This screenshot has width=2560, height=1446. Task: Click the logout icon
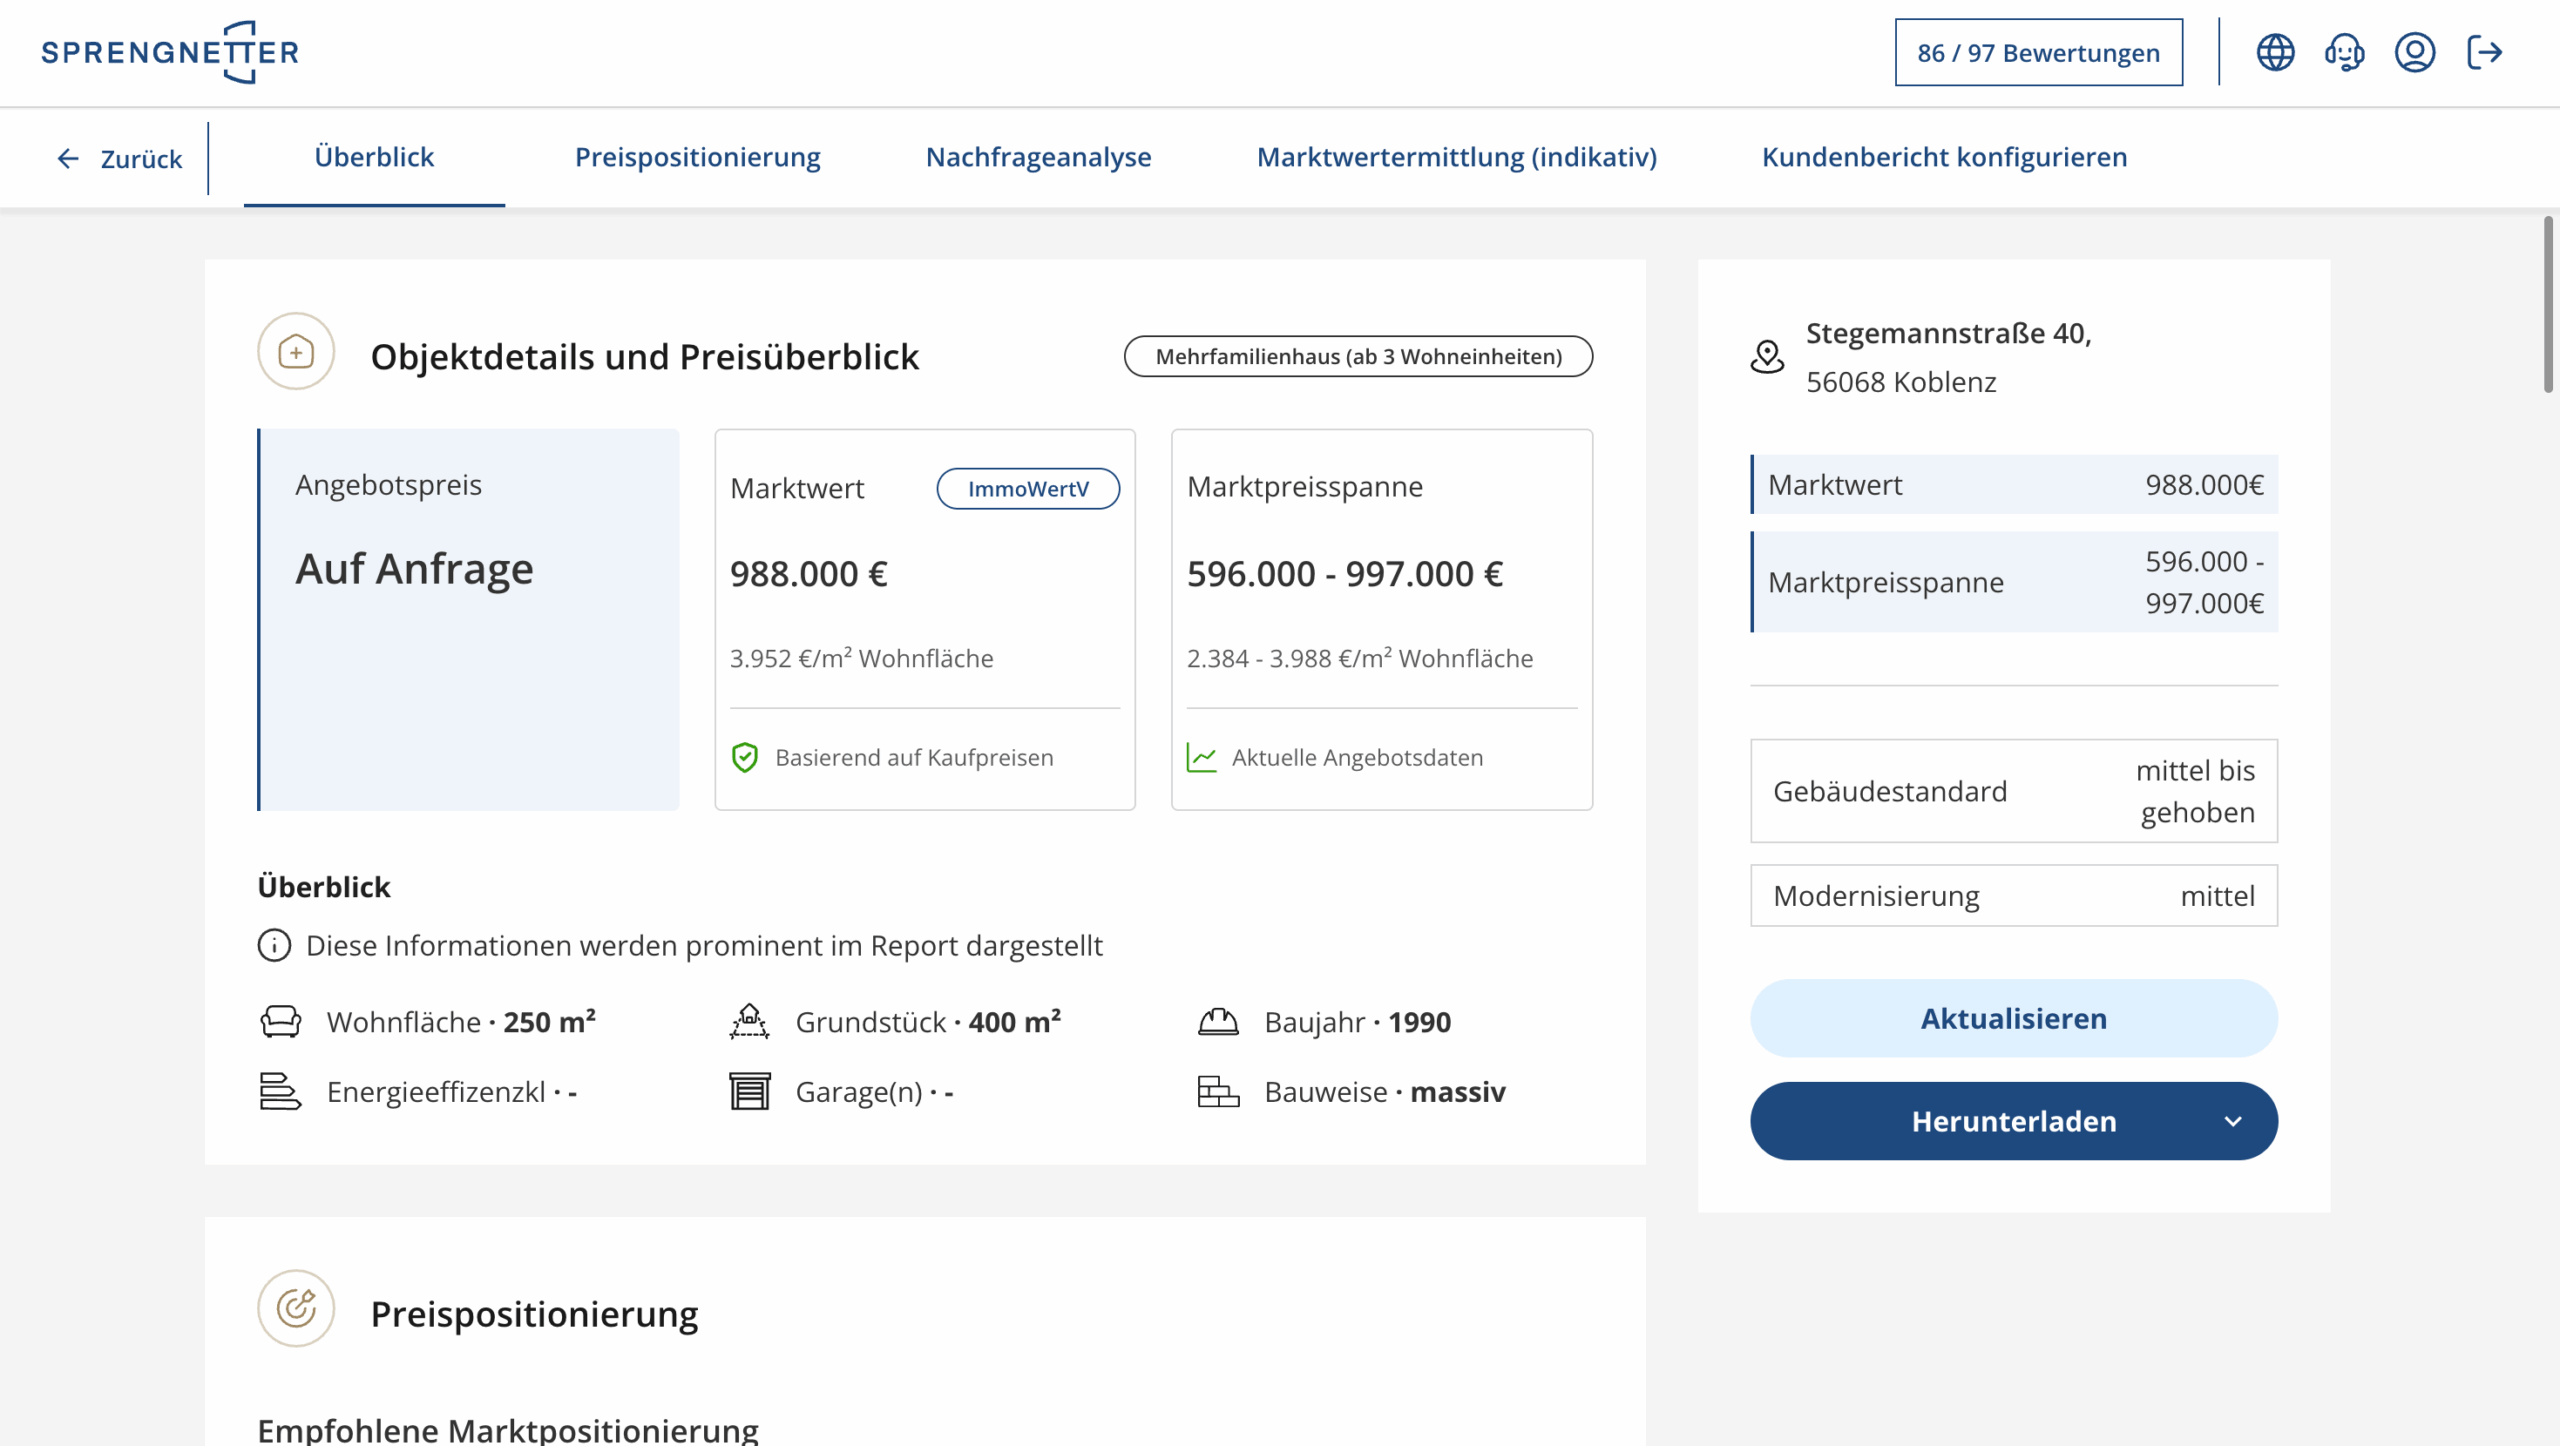(2484, 52)
